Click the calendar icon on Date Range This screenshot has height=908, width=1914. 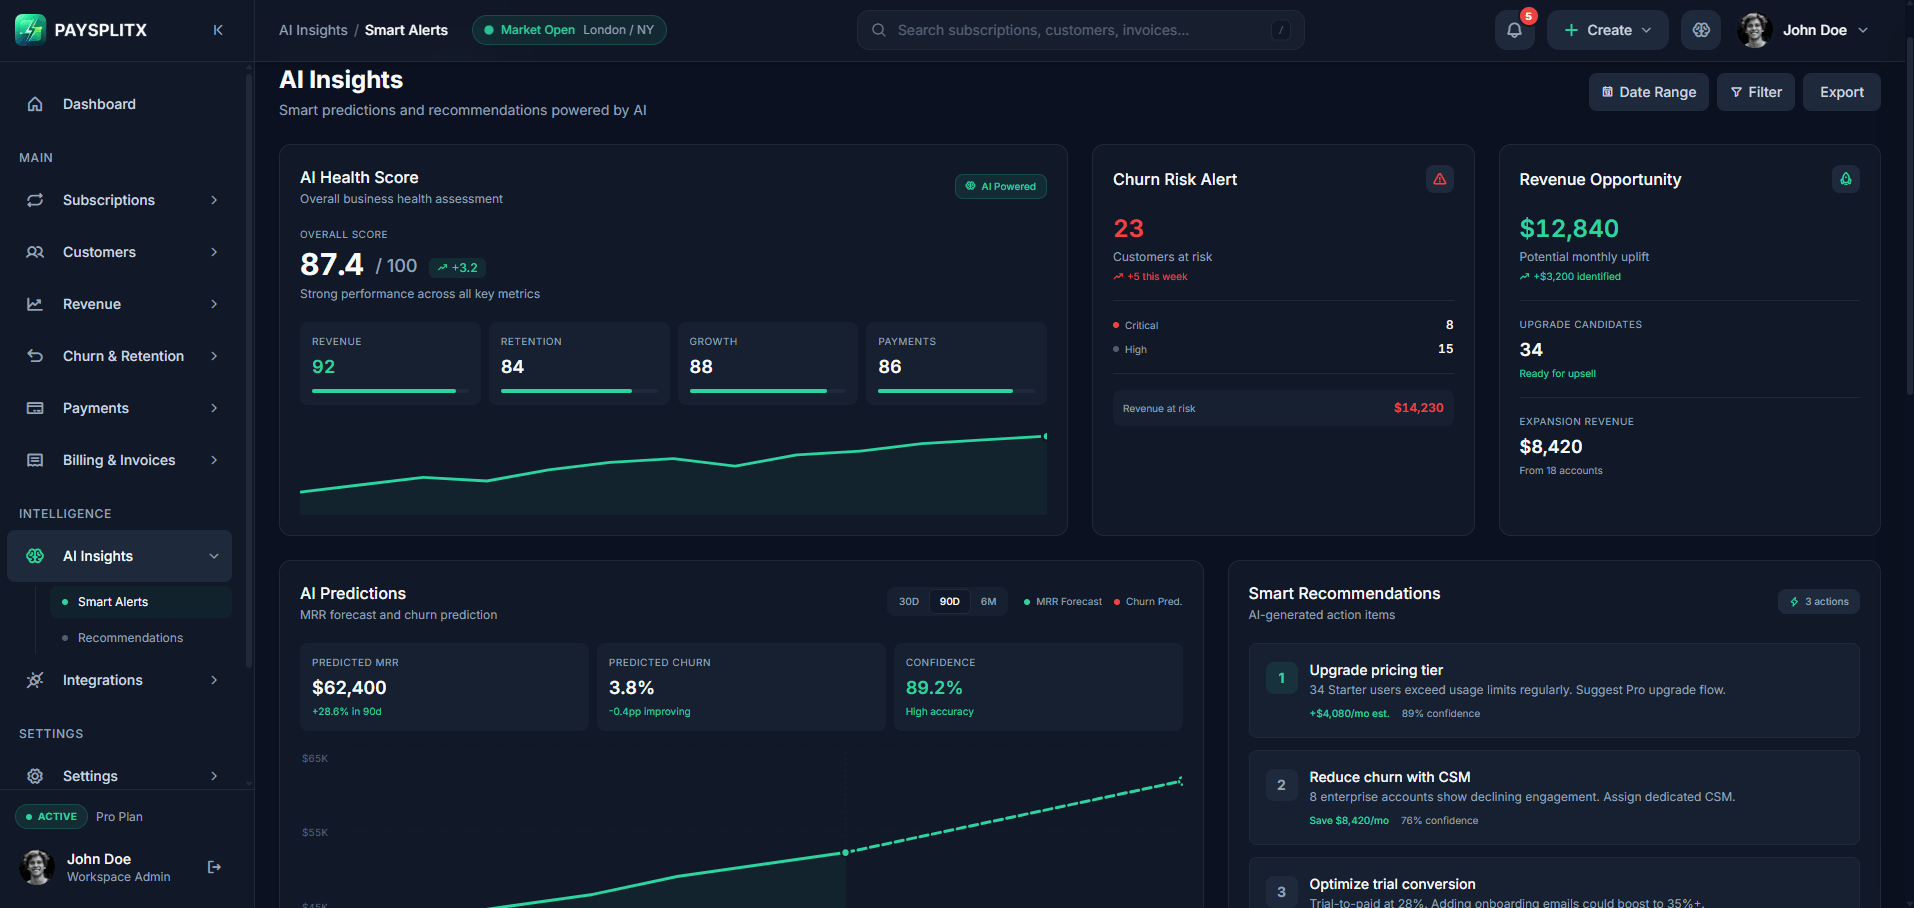click(x=1607, y=92)
